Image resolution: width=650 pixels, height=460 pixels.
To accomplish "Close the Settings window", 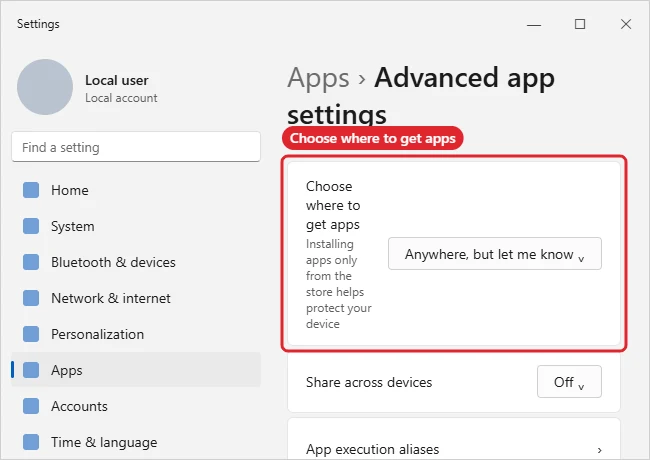I will coord(626,24).
